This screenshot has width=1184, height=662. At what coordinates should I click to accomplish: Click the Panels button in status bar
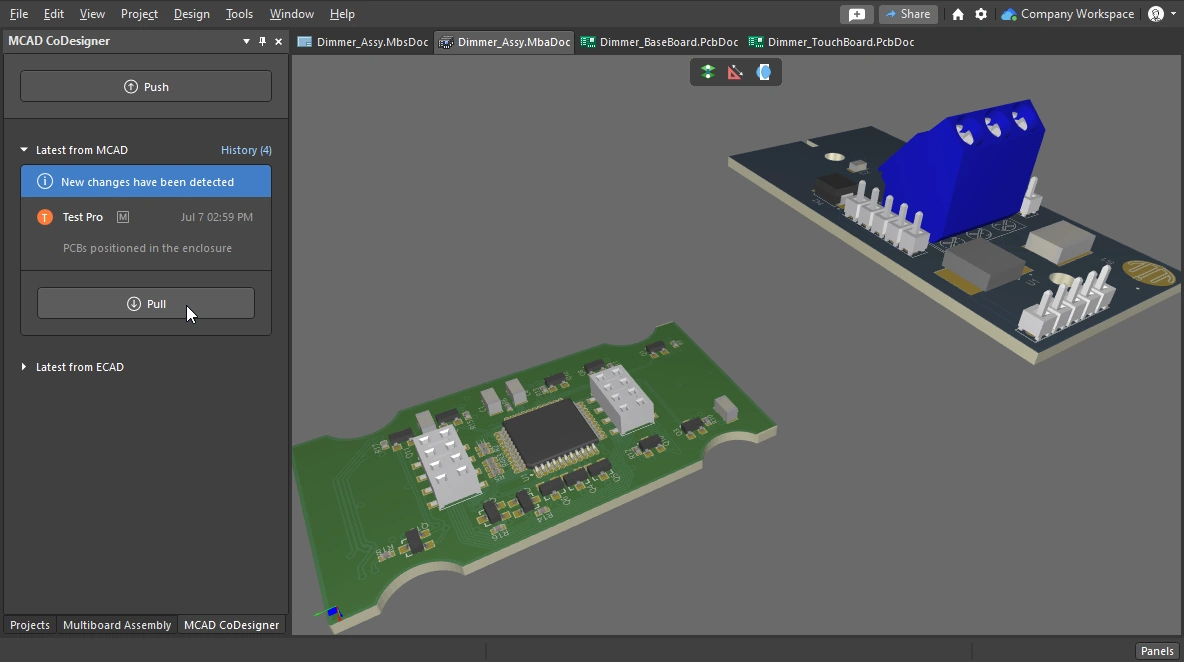(1157, 651)
